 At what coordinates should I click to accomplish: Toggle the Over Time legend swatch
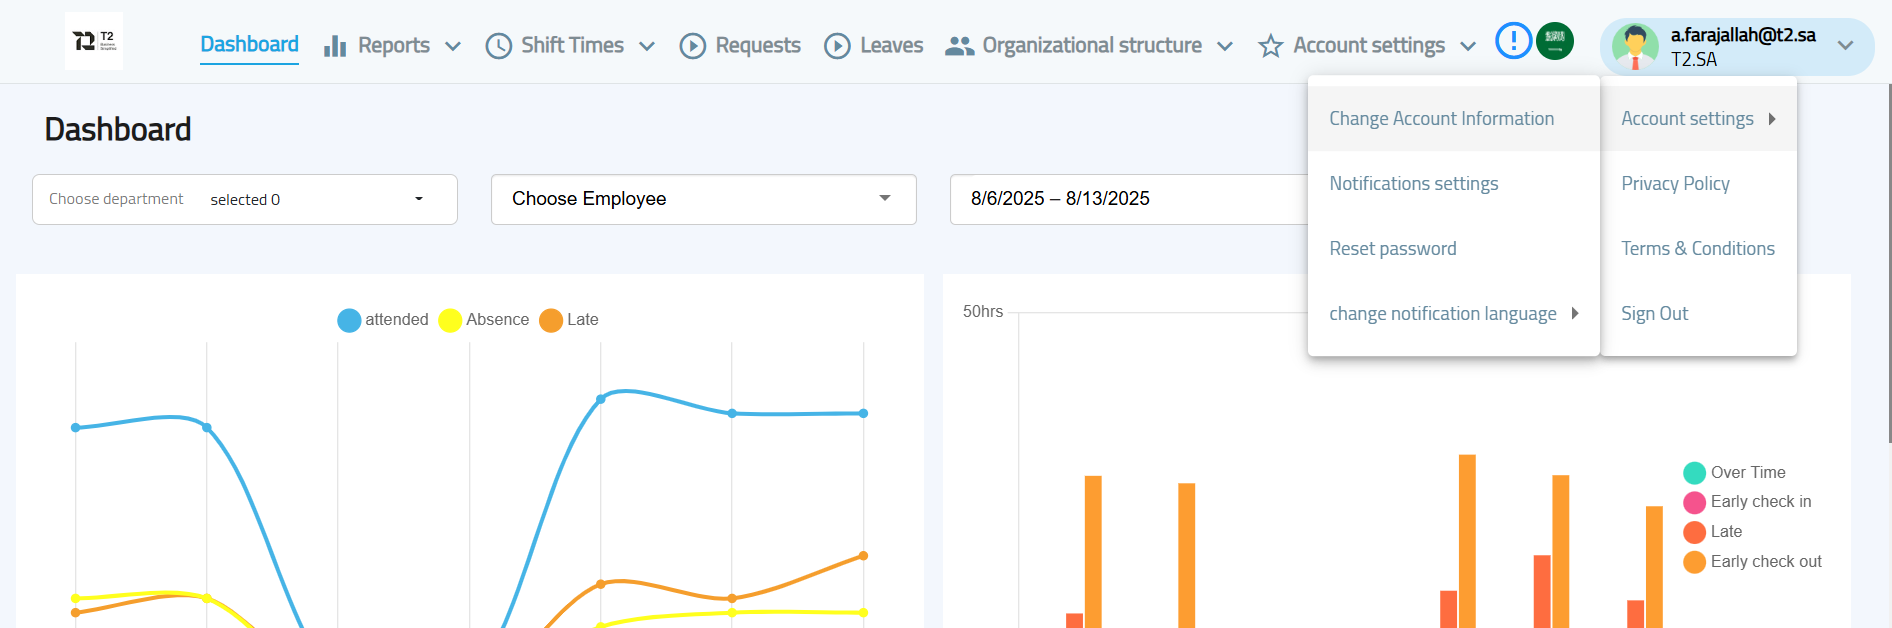tap(1694, 473)
